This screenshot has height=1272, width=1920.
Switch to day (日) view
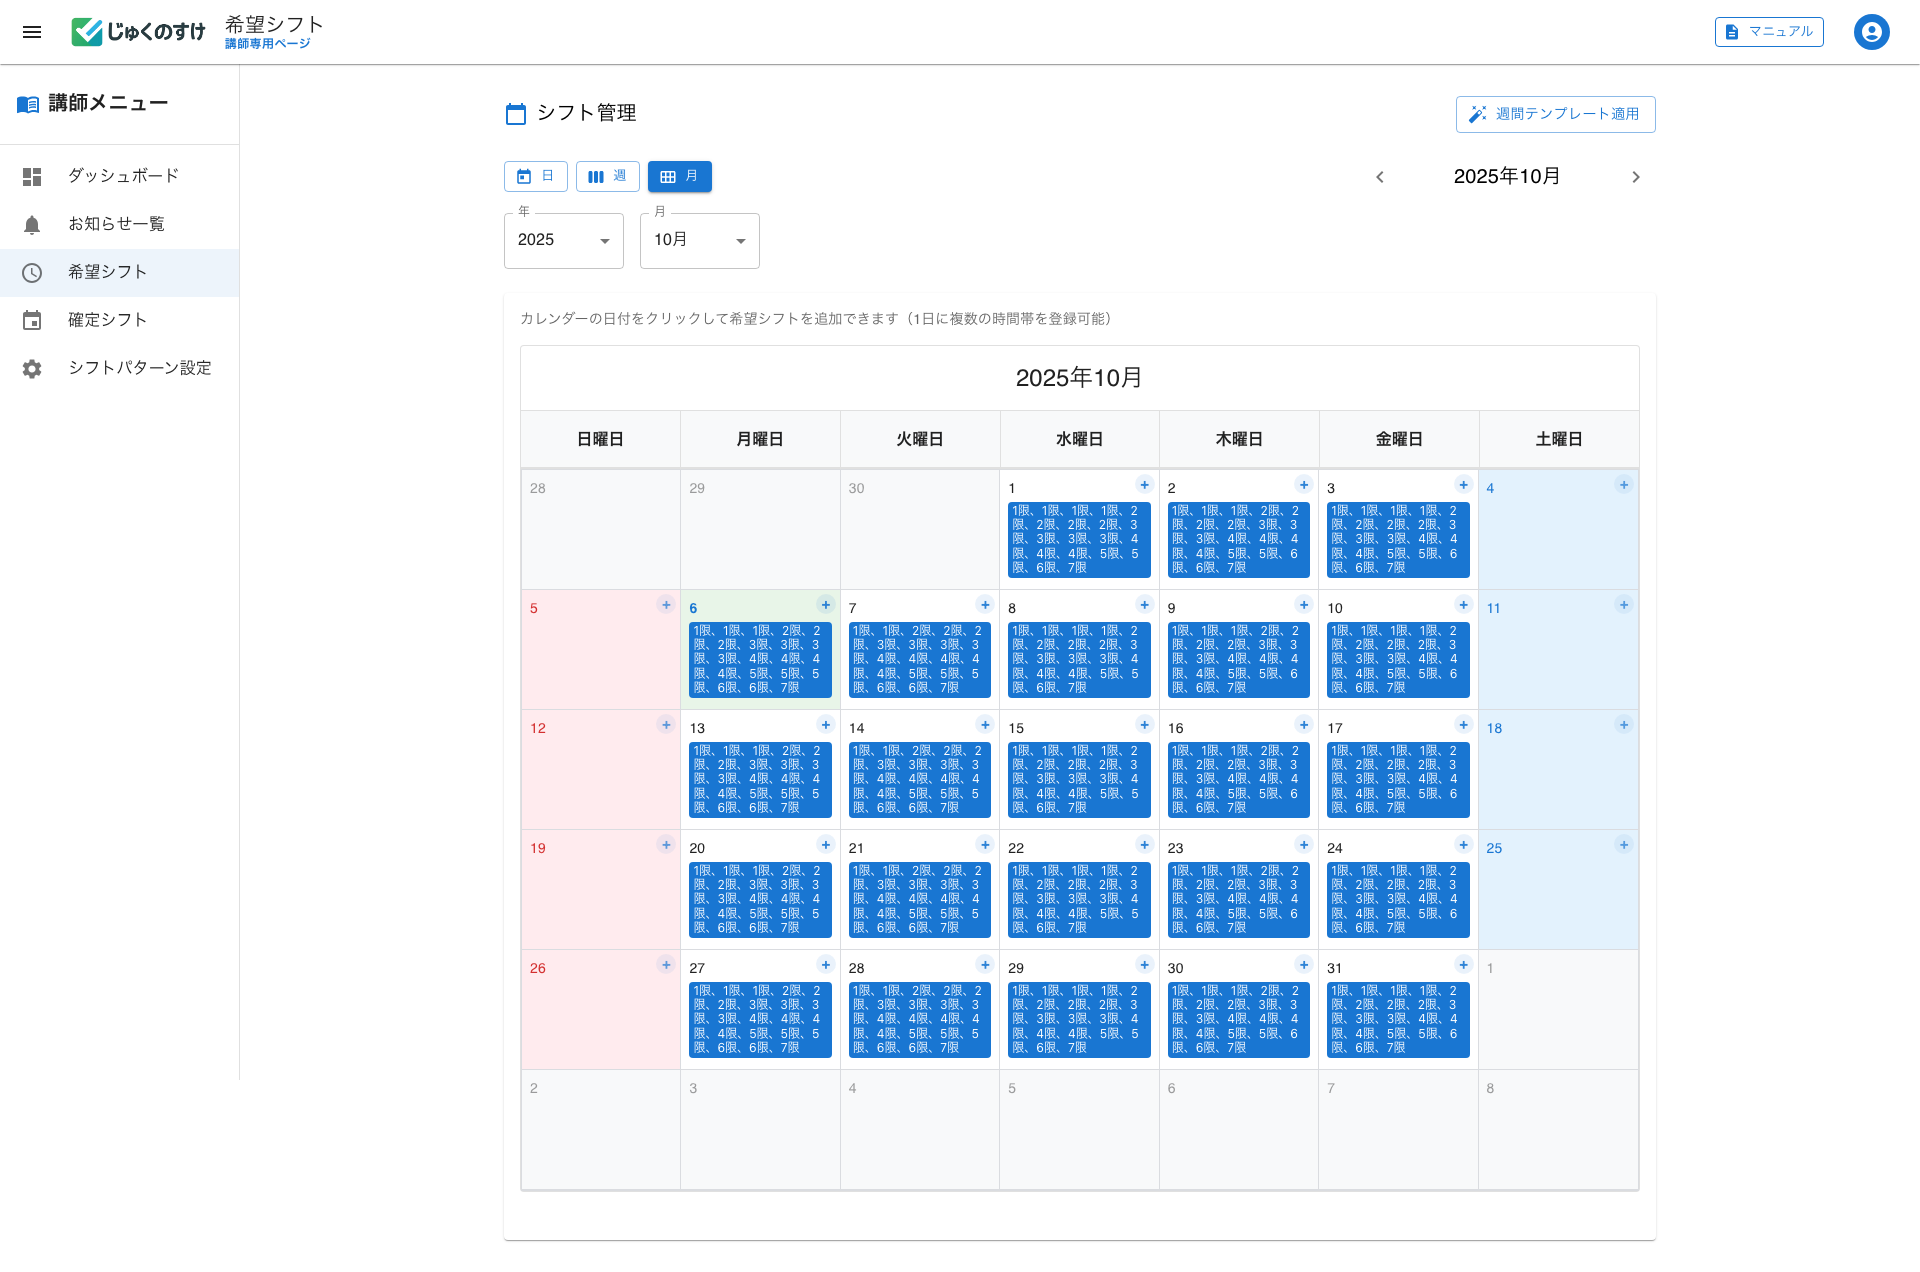535,176
